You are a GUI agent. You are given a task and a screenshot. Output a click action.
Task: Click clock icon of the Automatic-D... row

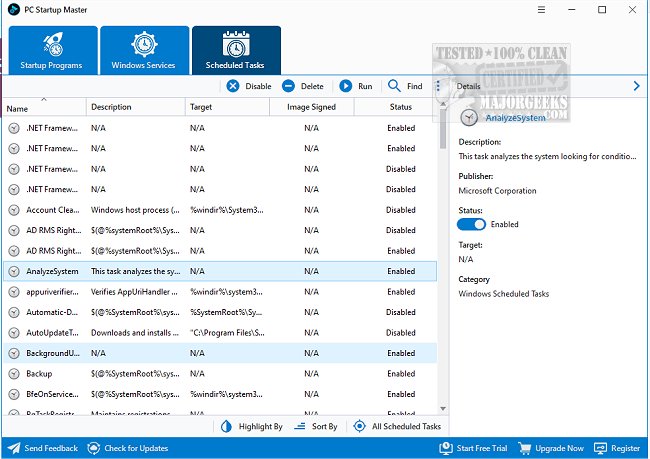coord(14,312)
